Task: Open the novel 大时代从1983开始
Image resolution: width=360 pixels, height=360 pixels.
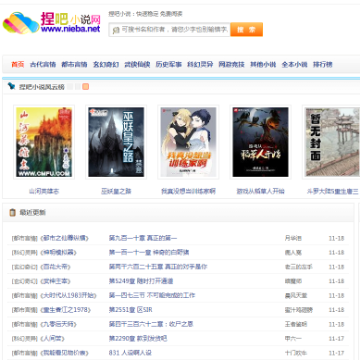Action: coord(68,296)
